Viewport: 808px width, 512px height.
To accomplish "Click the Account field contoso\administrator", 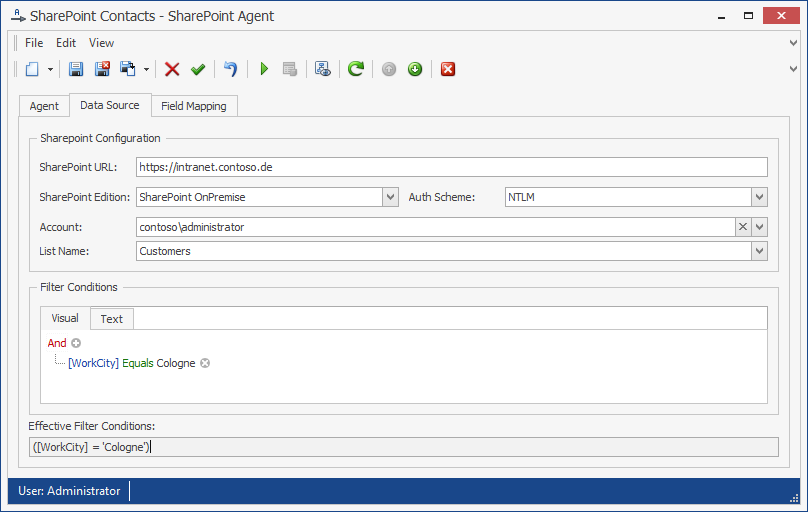I will [435, 227].
